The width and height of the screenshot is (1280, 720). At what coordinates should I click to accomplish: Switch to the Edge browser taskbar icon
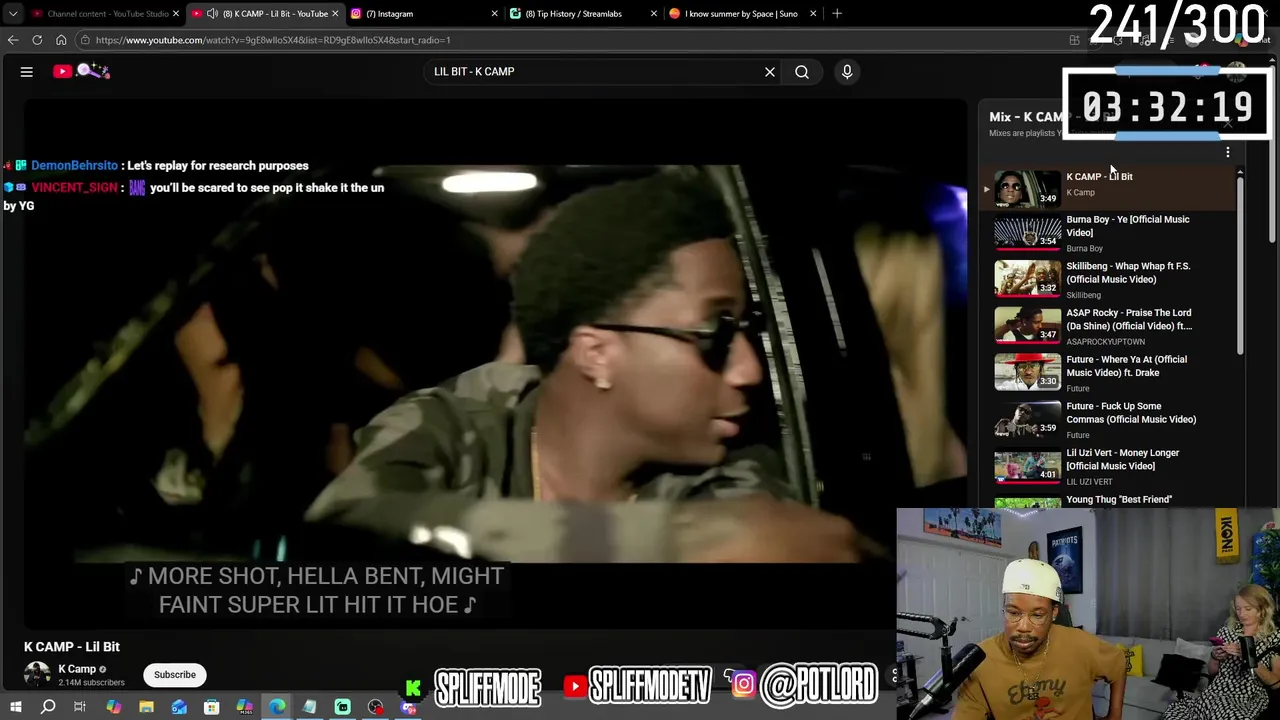pyautogui.click(x=277, y=708)
